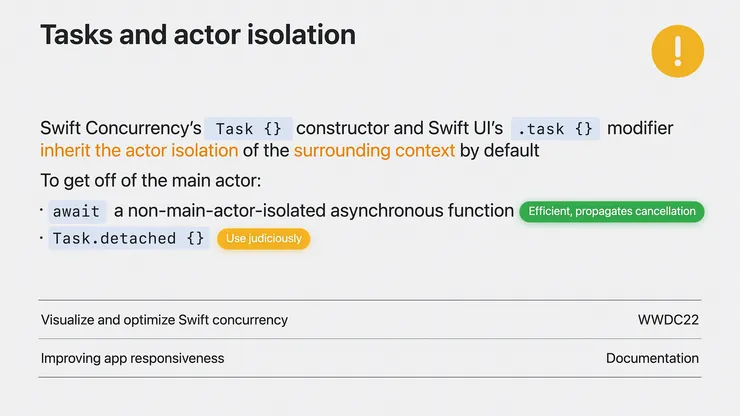Select the "await" code keyword

coord(76,212)
